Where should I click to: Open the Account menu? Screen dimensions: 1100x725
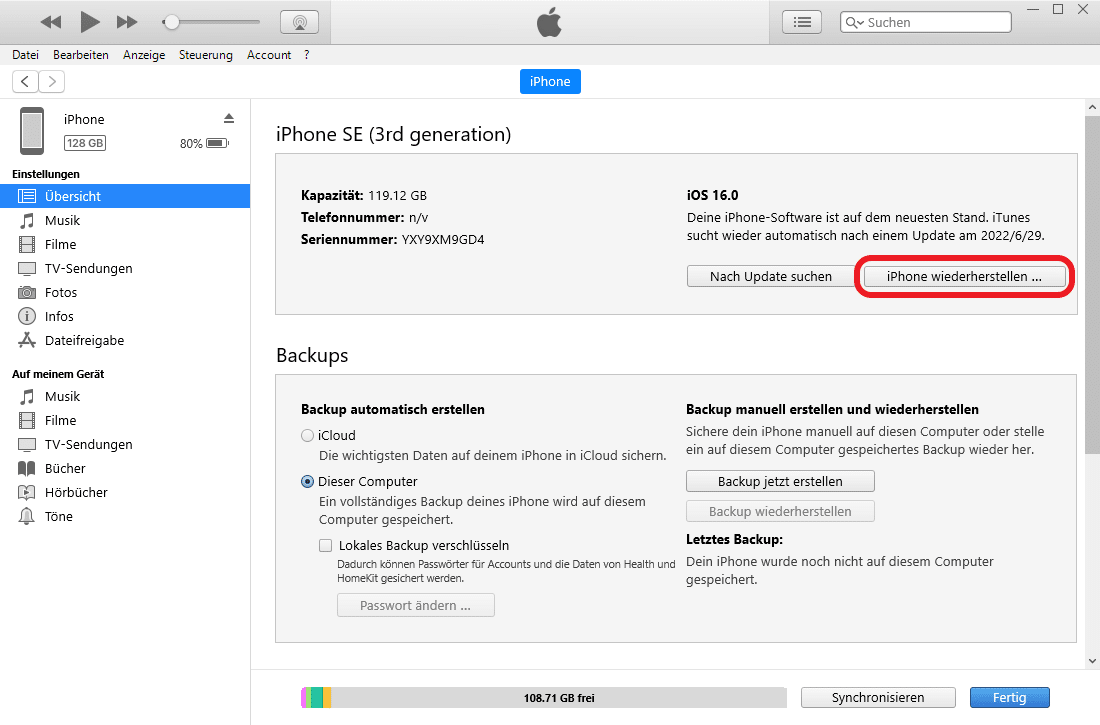[269, 55]
